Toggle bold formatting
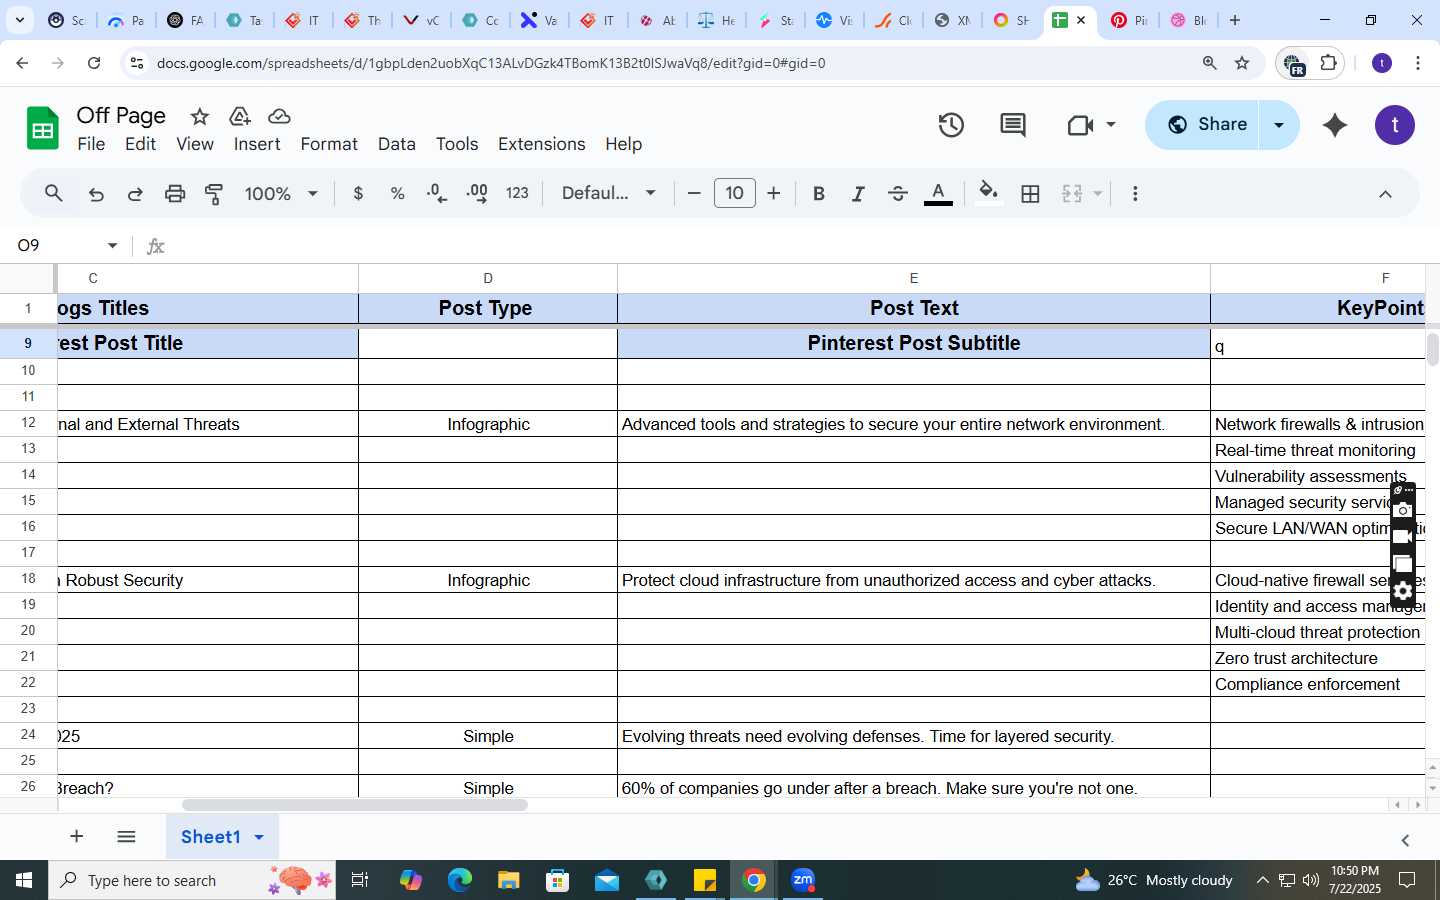1440x900 pixels. coord(818,194)
